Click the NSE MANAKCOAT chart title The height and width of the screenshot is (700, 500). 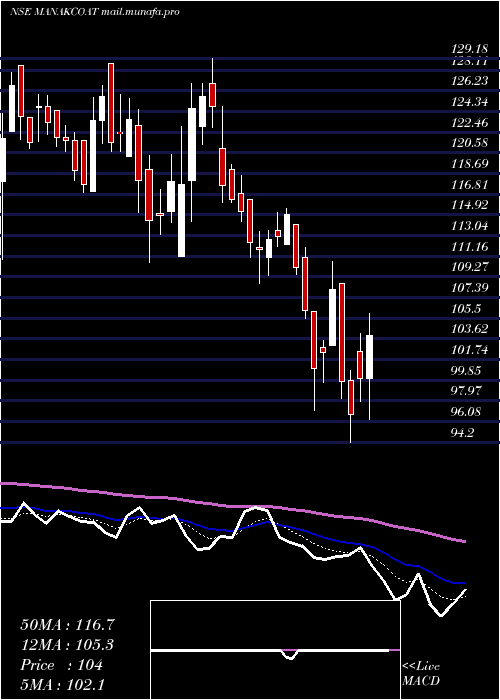coord(95,12)
